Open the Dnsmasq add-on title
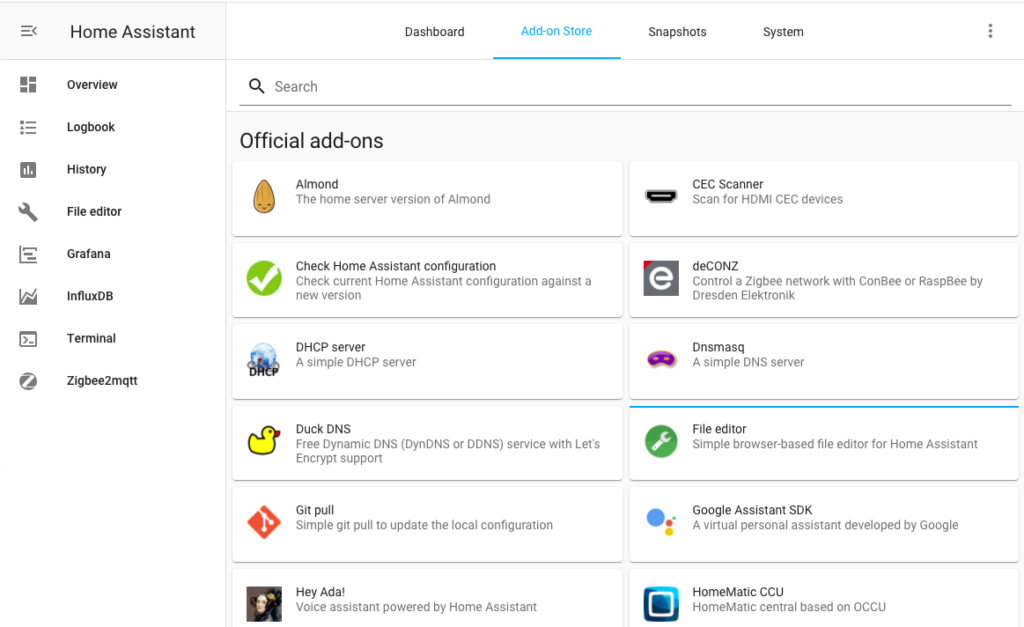The height and width of the screenshot is (627, 1024). (x=718, y=347)
